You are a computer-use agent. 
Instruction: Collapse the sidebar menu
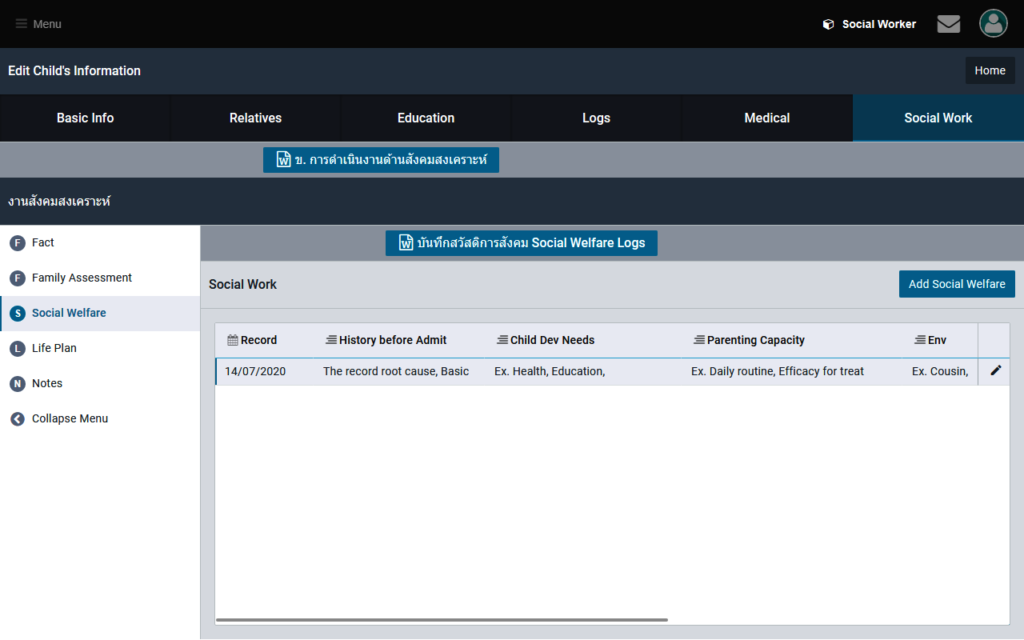(x=69, y=419)
